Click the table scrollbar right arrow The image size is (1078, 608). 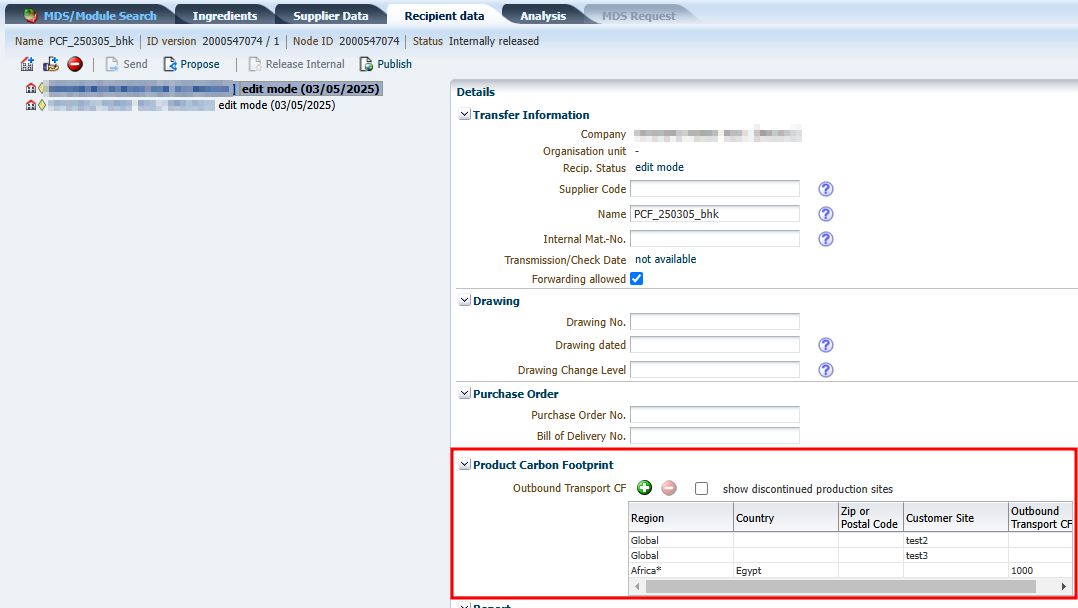click(x=1064, y=586)
